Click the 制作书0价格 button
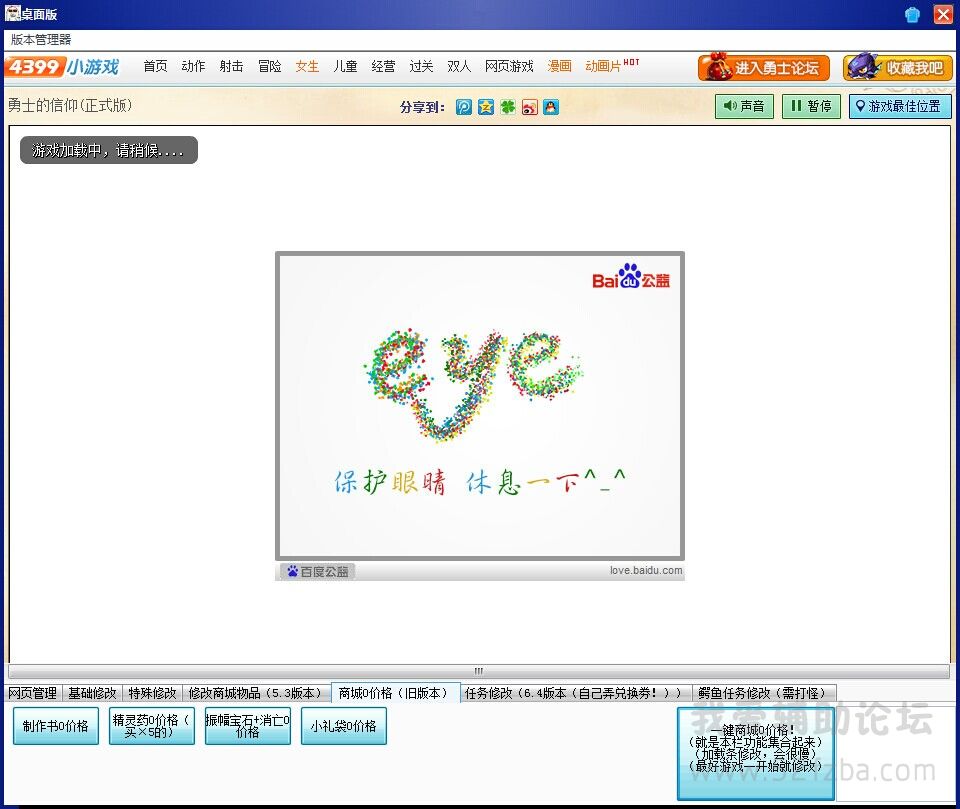Viewport: 960px width, 809px height. coord(56,726)
